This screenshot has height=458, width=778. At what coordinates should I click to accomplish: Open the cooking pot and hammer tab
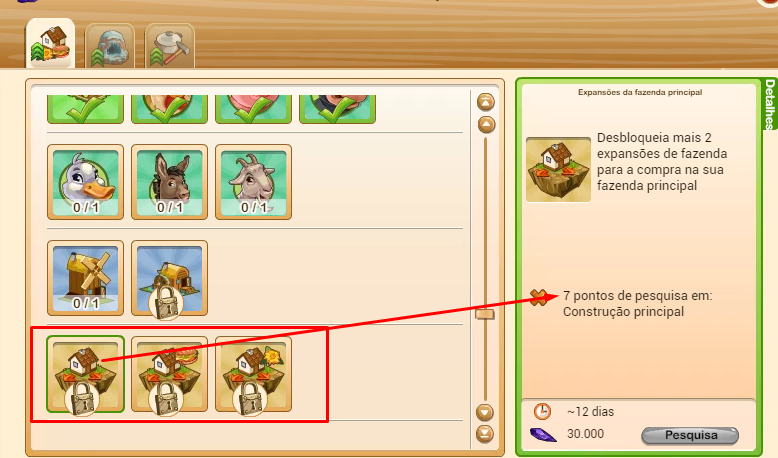point(169,47)
